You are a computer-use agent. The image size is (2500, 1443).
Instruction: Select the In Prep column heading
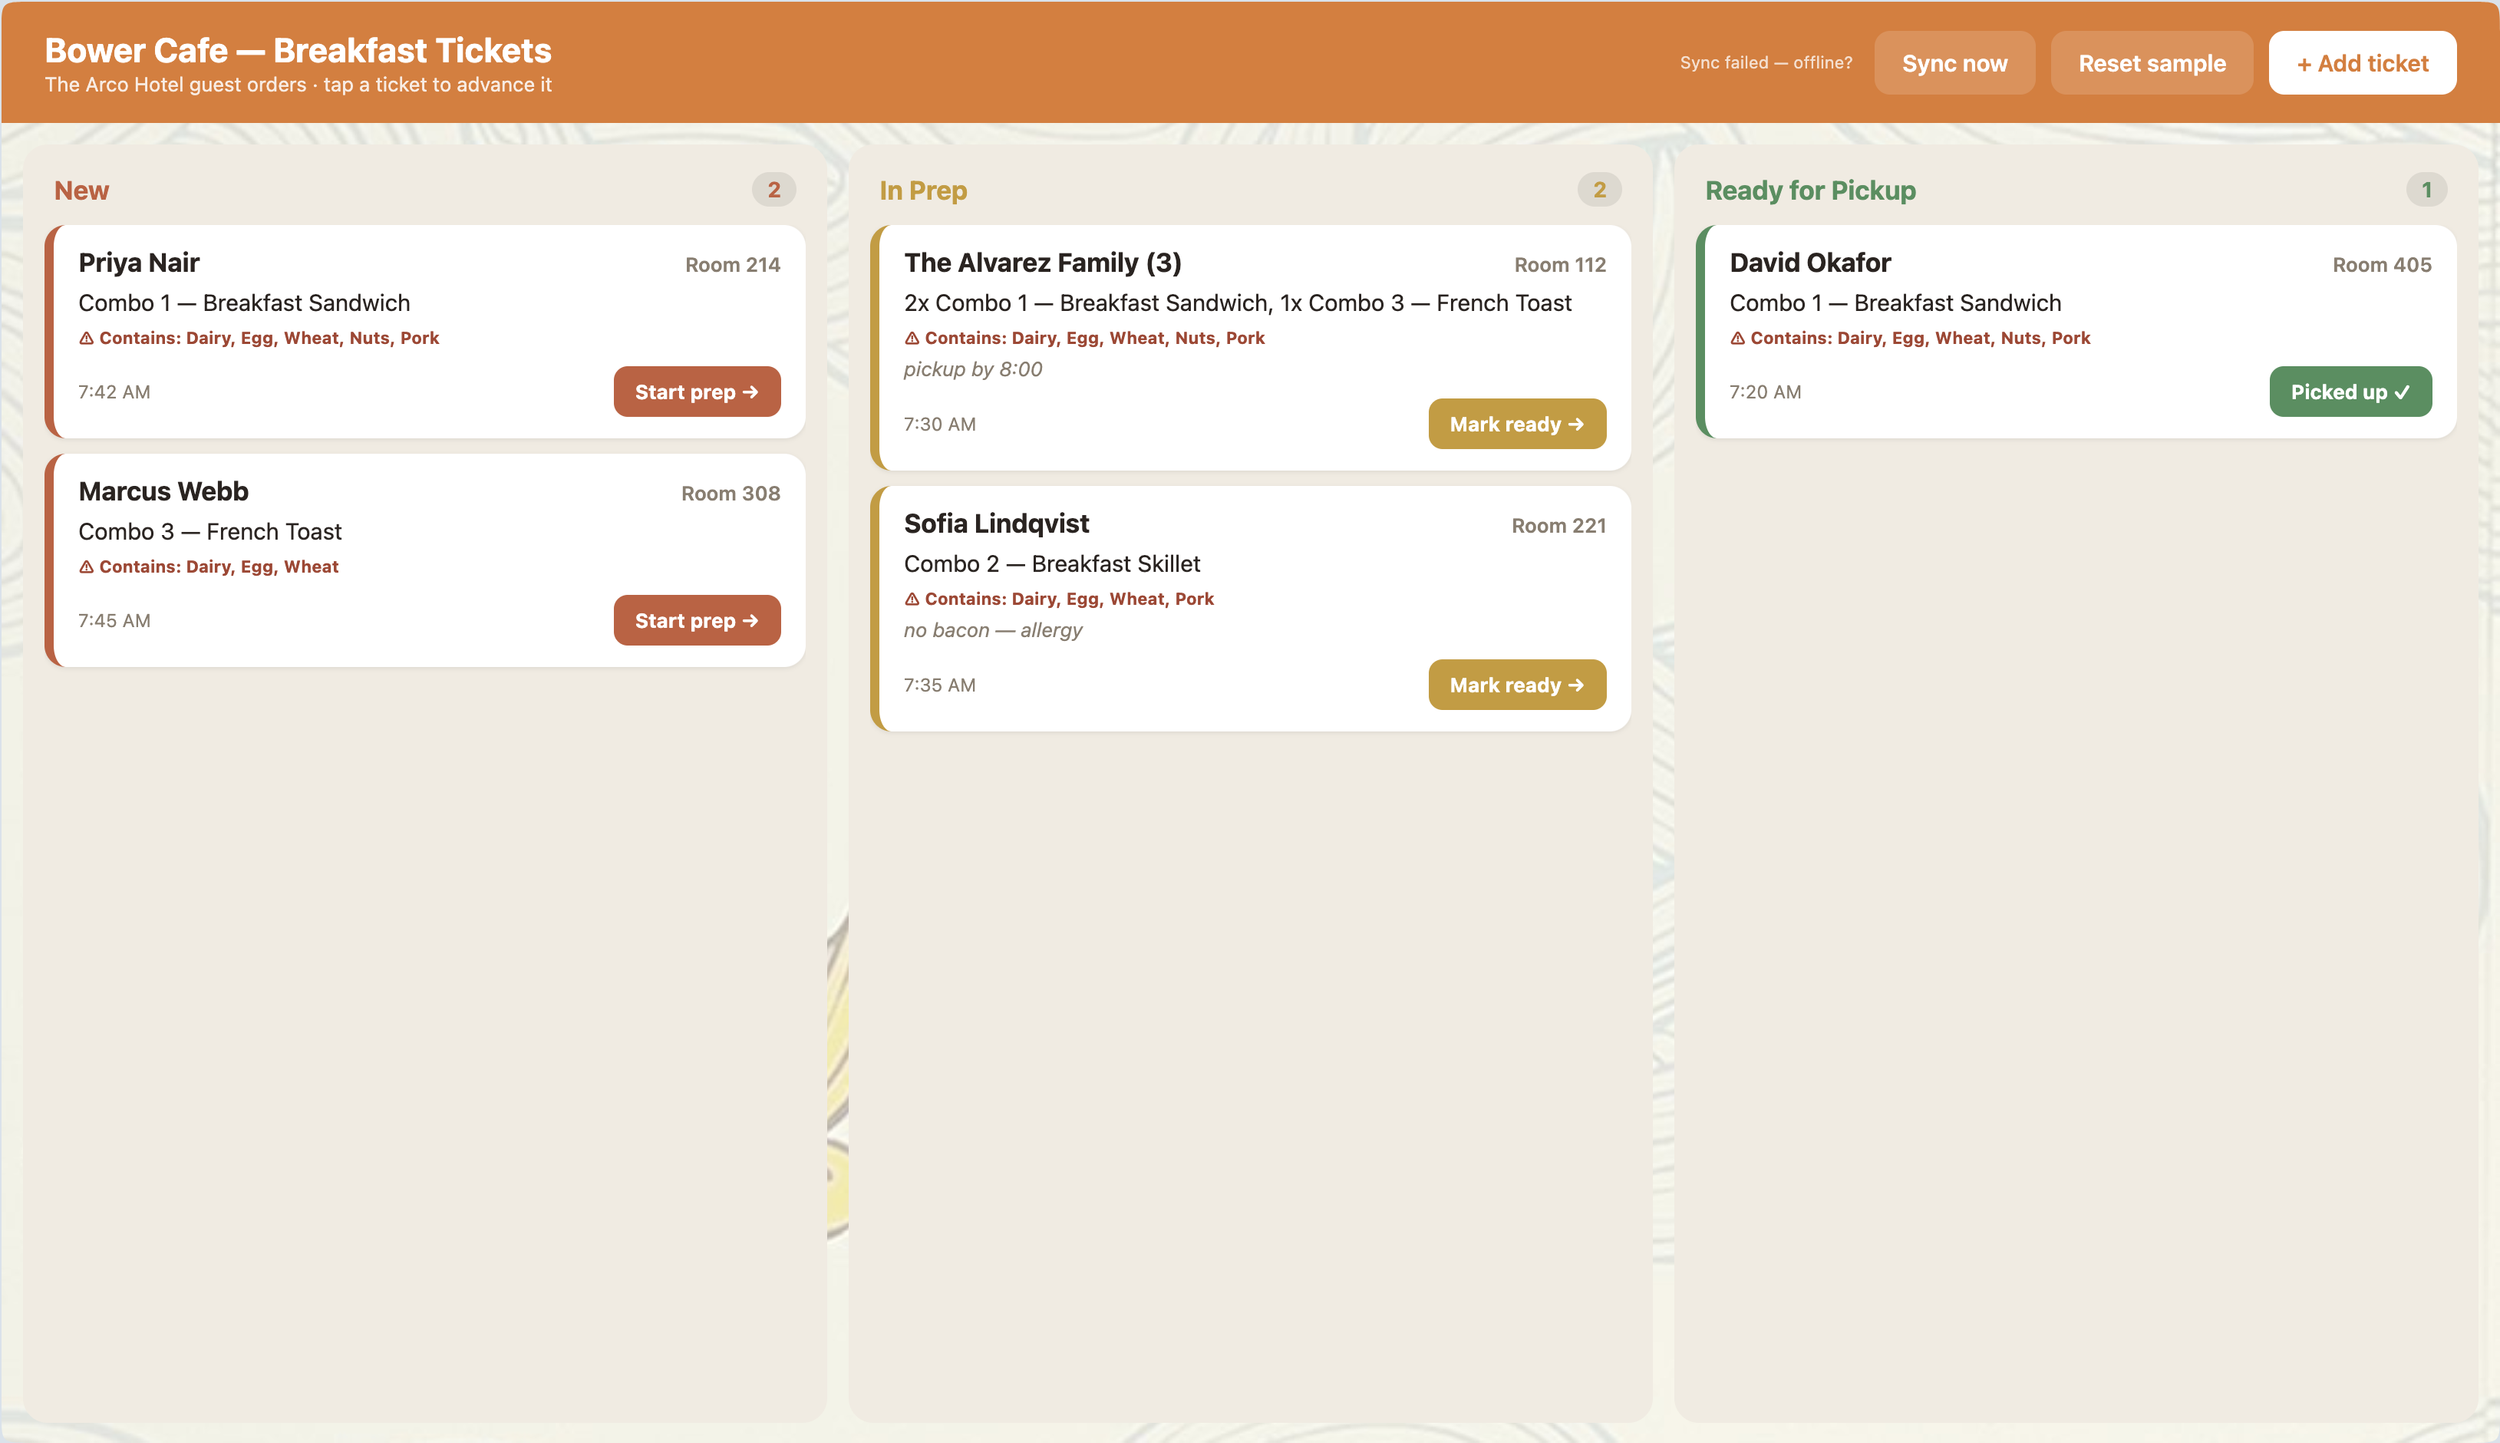pyautogui.click(x=923, y=190)
